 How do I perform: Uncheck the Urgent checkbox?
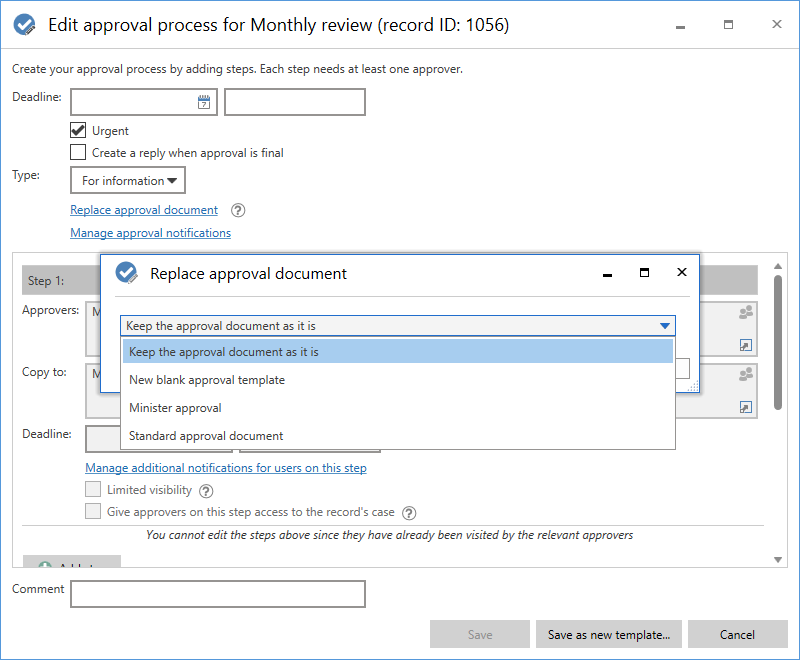[78, 130]
